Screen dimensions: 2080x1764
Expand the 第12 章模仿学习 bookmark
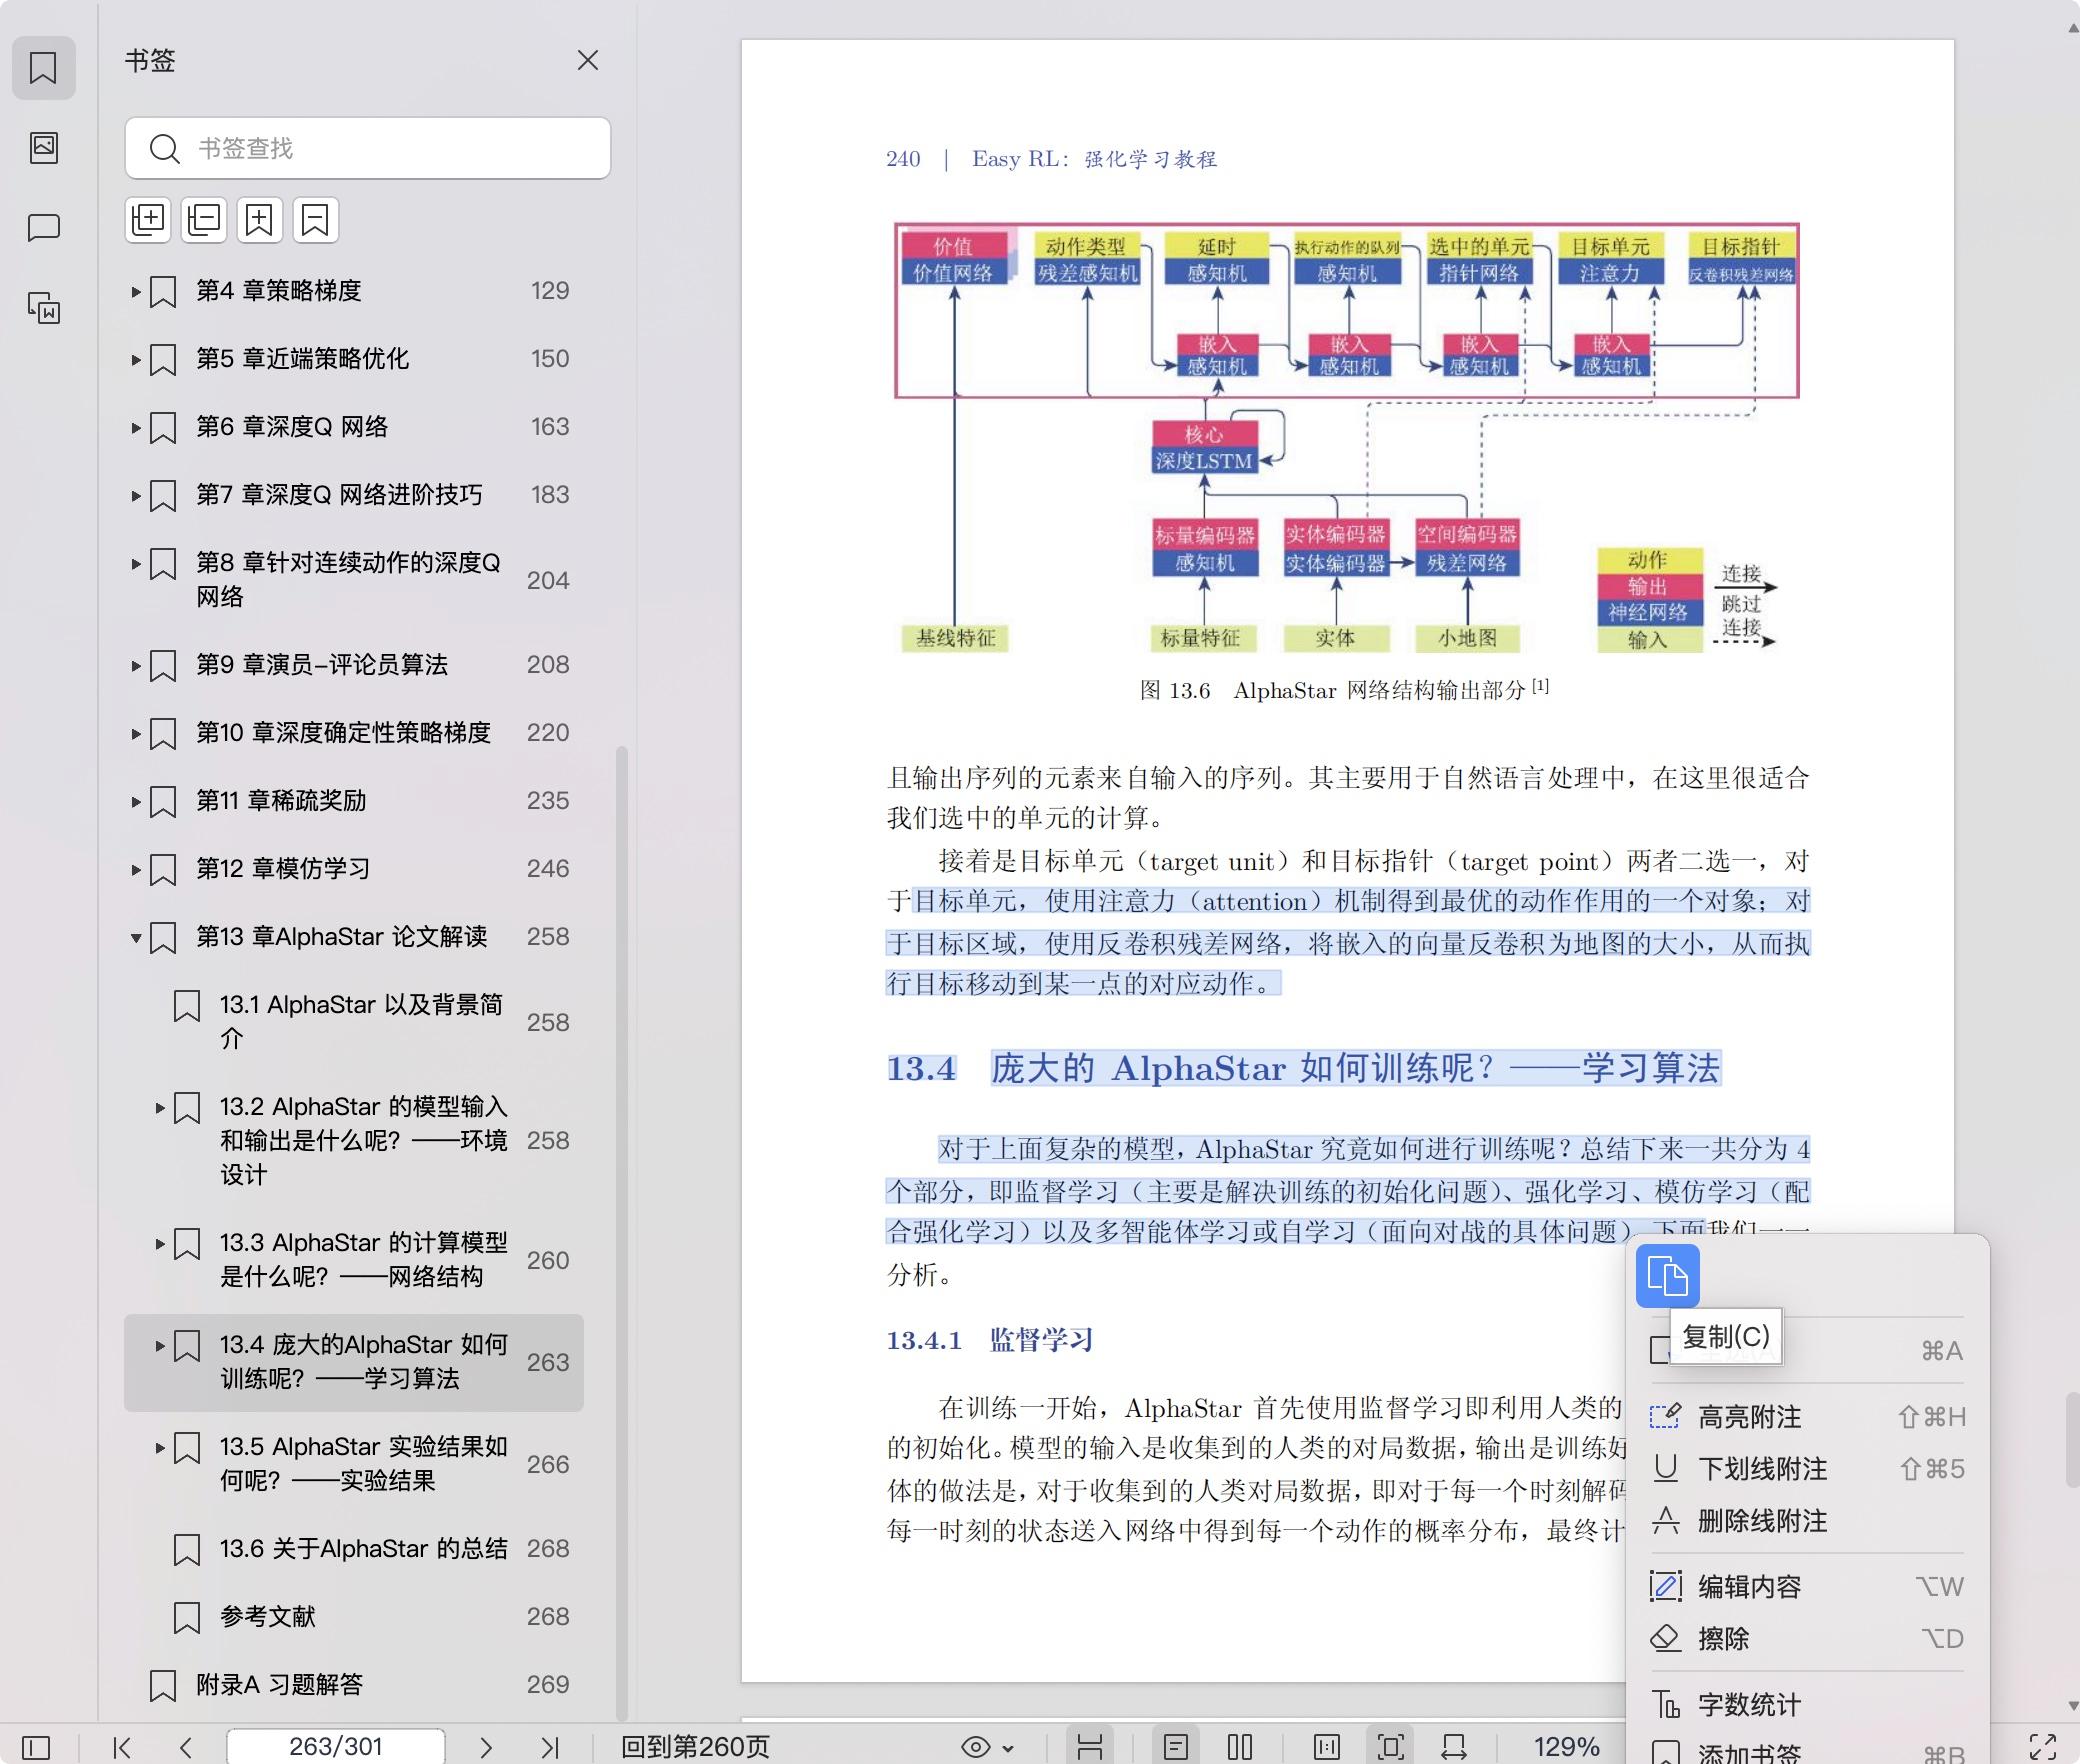click(136, 869)
